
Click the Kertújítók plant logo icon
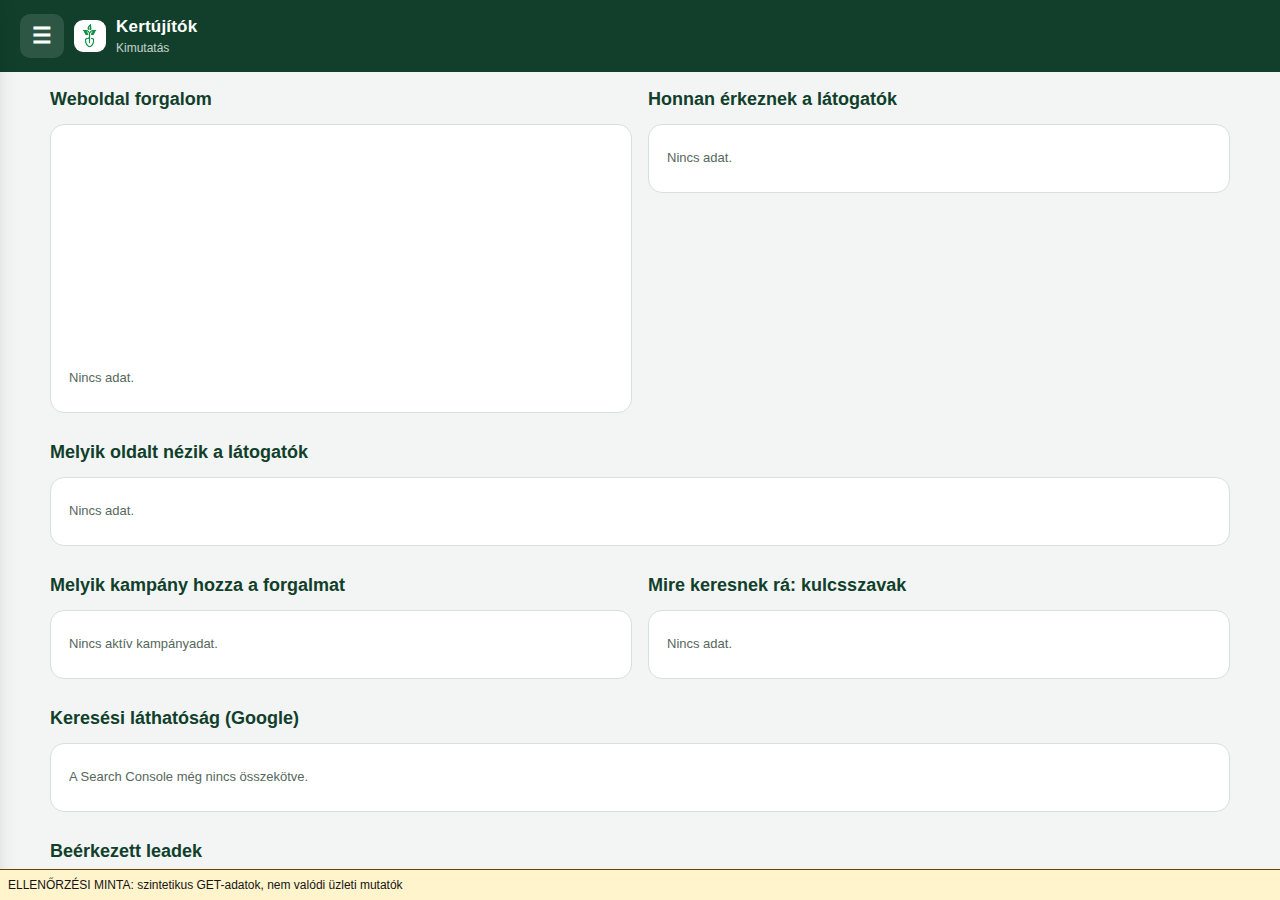90,36
